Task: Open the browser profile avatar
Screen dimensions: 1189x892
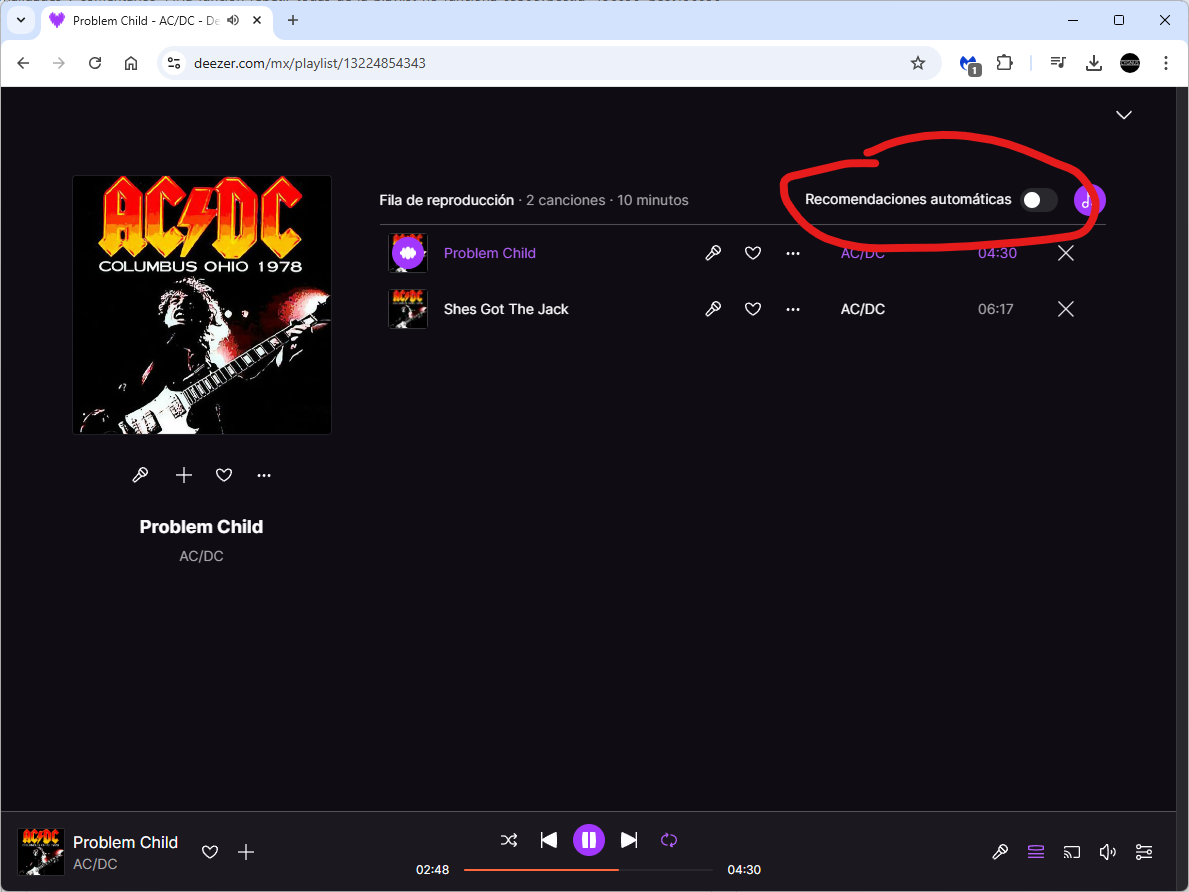Action: [x=1130, y=63]
